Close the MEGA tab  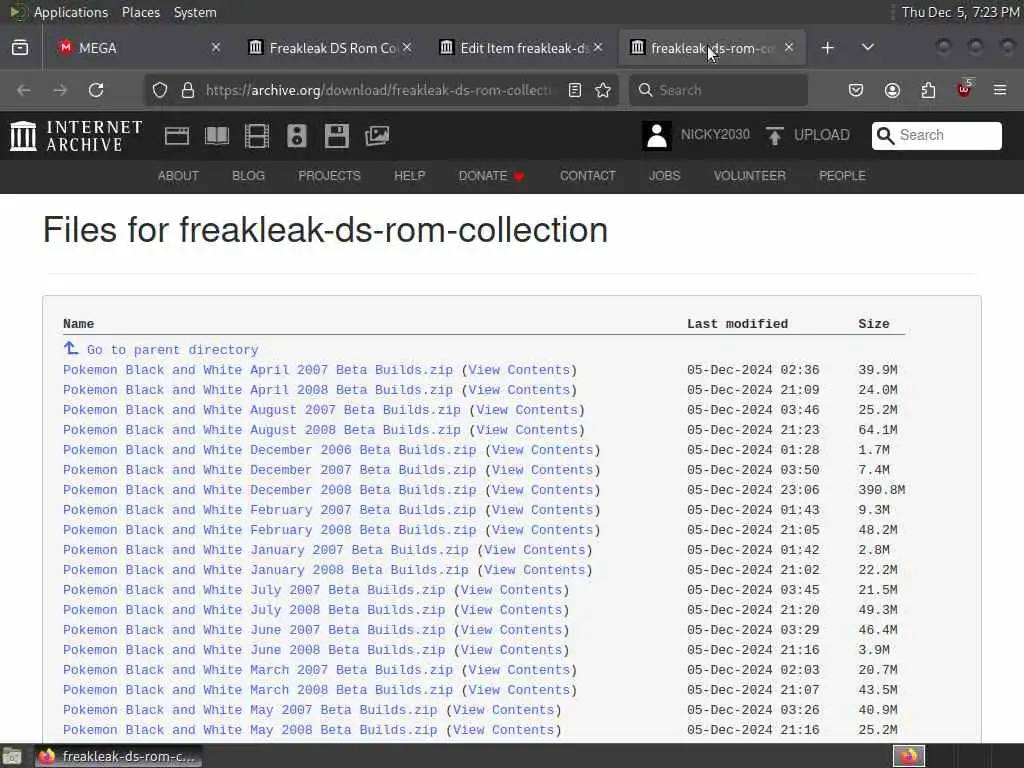pyautogui.click(x=216, y=48)
